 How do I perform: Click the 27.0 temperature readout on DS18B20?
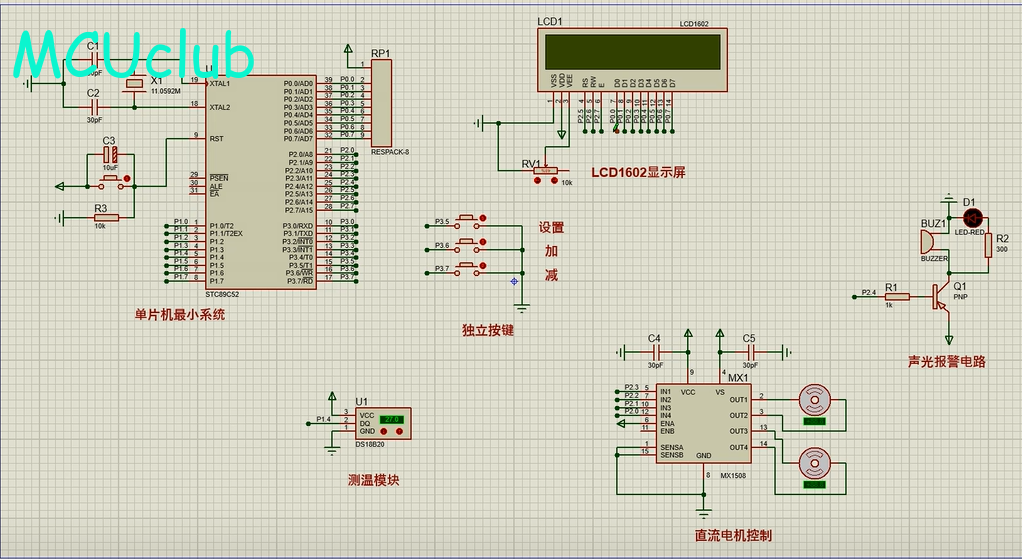tap(392, 419)
